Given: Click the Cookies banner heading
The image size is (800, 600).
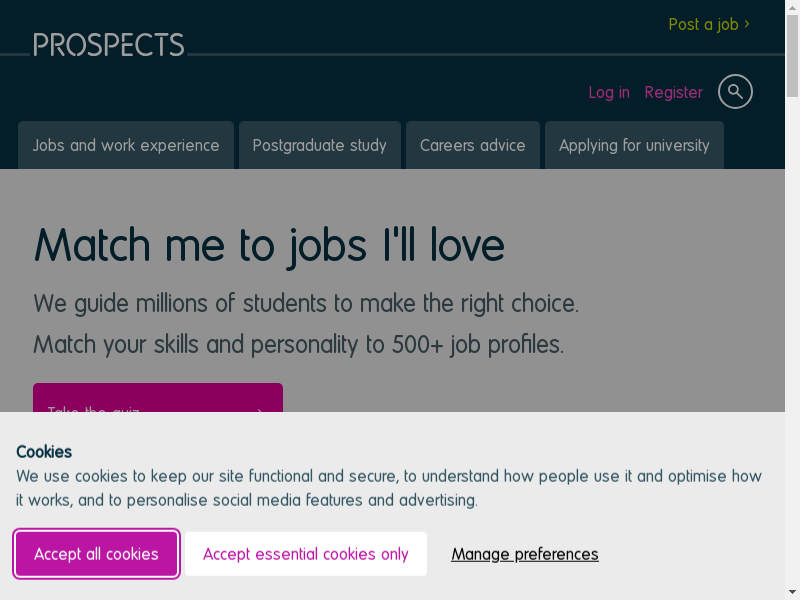Looking at the screenshot, I should coord(44,451).
